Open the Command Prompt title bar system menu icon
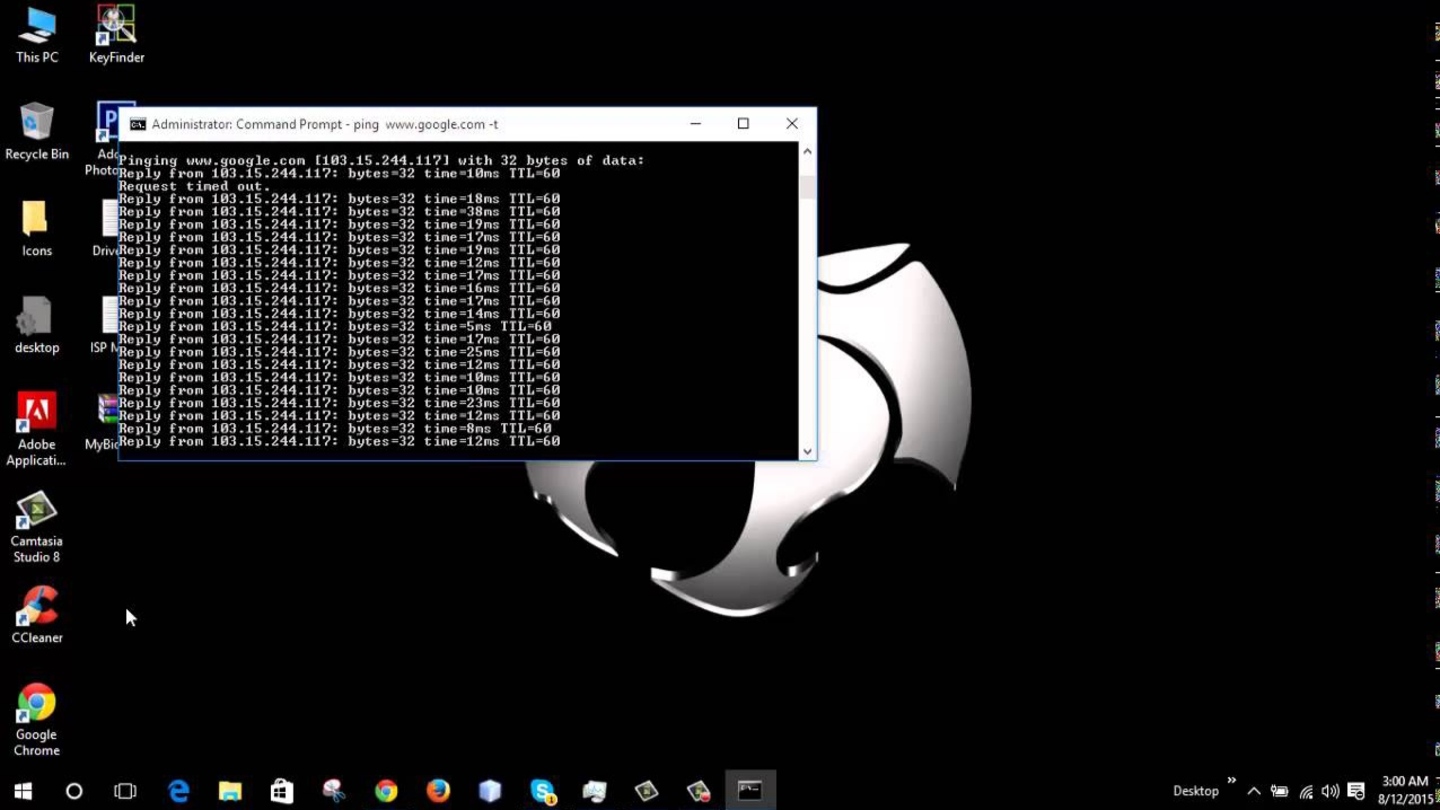This screenshot has width=1440, height=810. [138, 124]
